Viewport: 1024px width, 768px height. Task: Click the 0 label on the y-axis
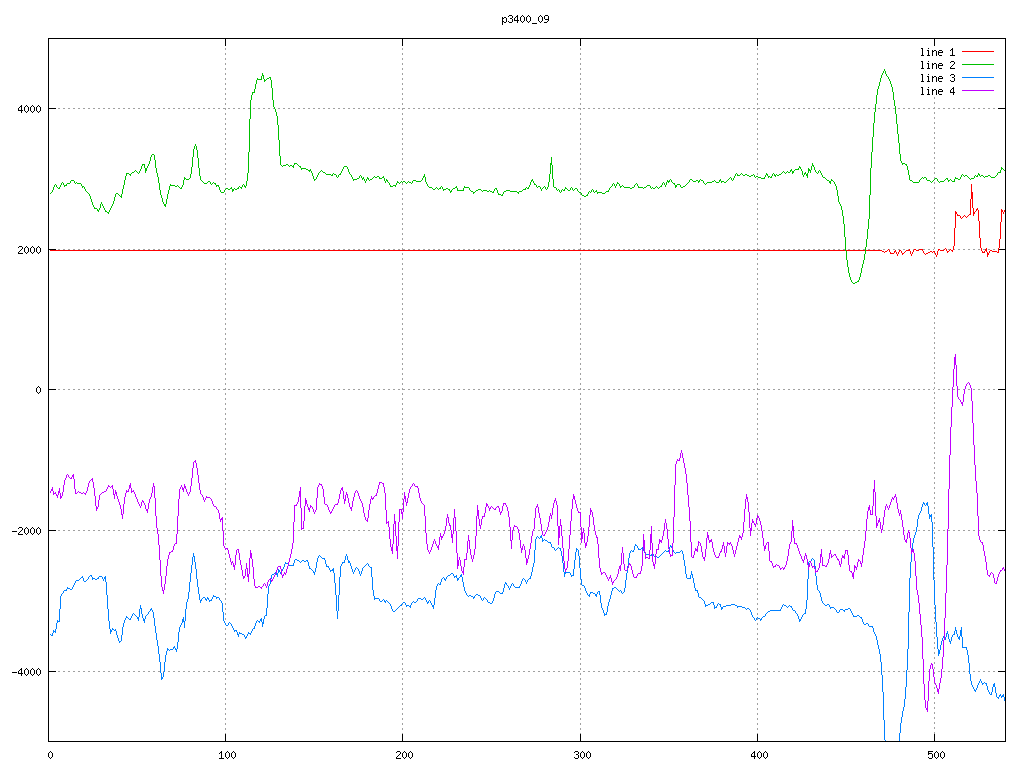tap(38, 390)
